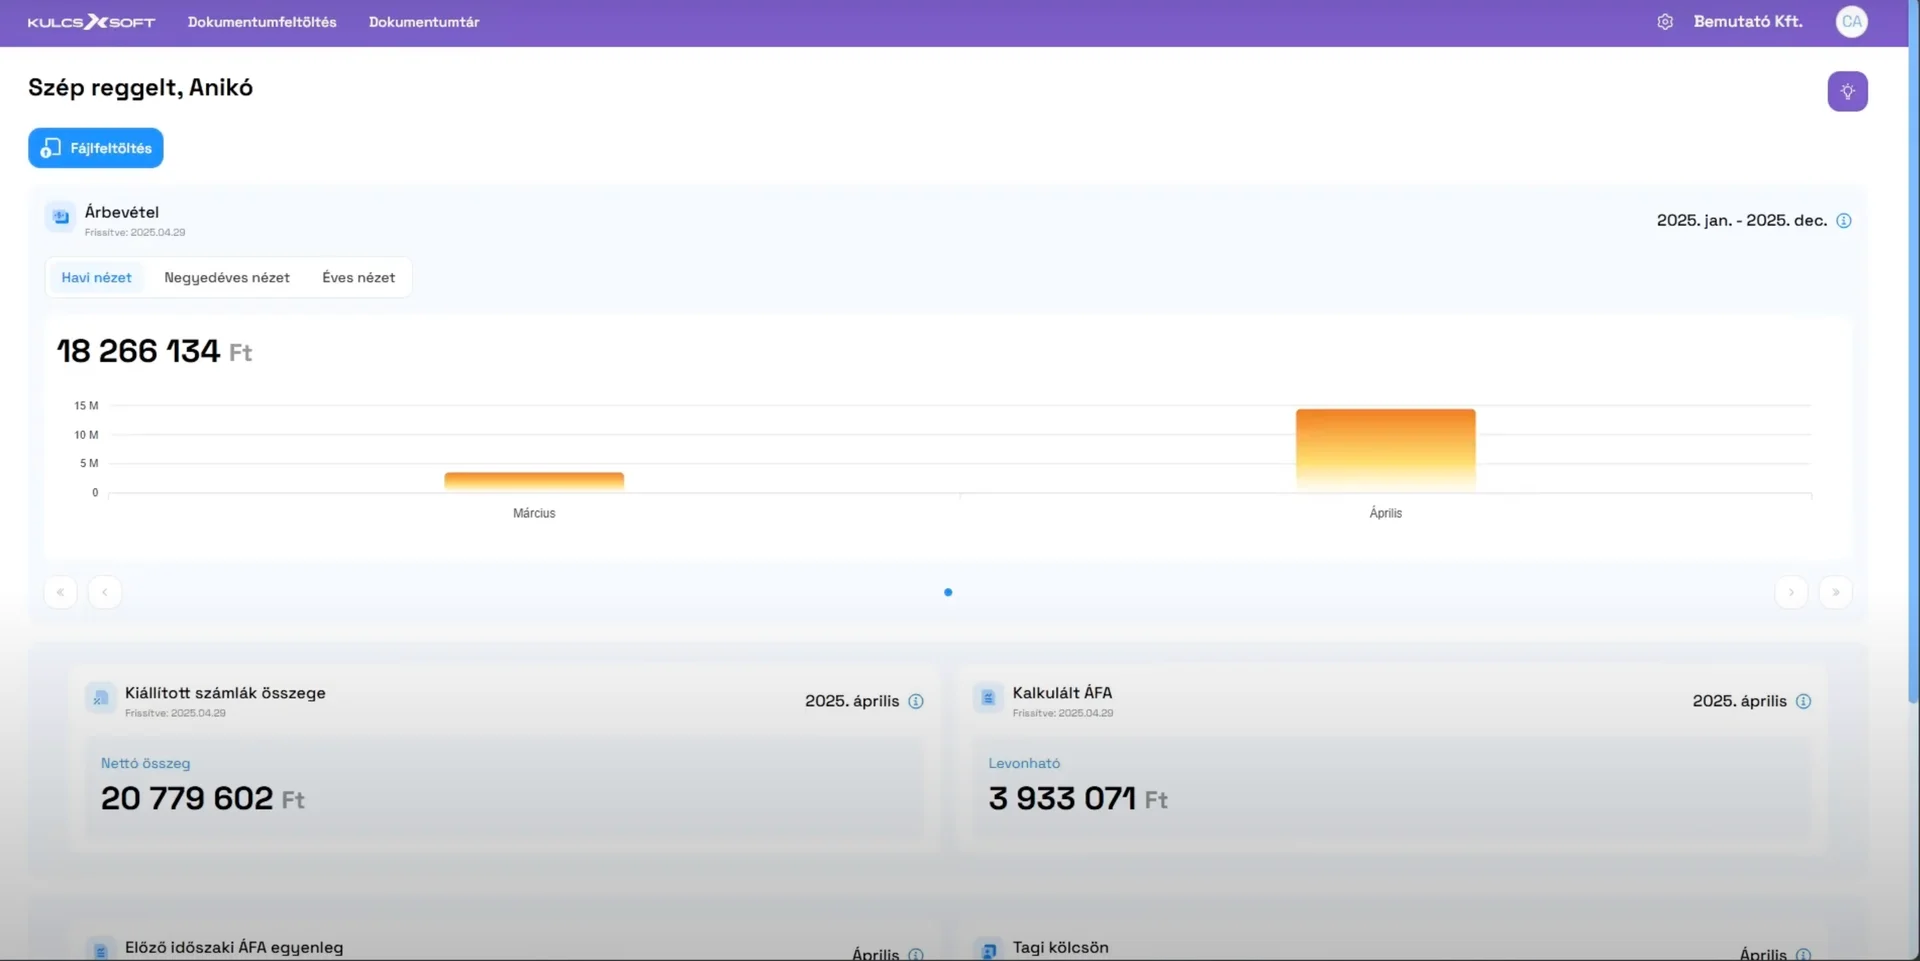The image size is (1920, 961).
Task: Click the Április axis label
Action: (x=1385, y=513)
